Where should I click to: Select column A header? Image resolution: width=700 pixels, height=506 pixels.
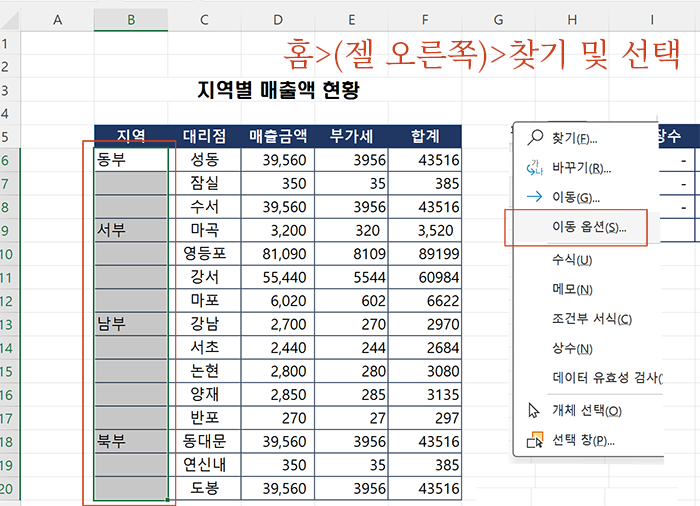(x=57, y=20)
